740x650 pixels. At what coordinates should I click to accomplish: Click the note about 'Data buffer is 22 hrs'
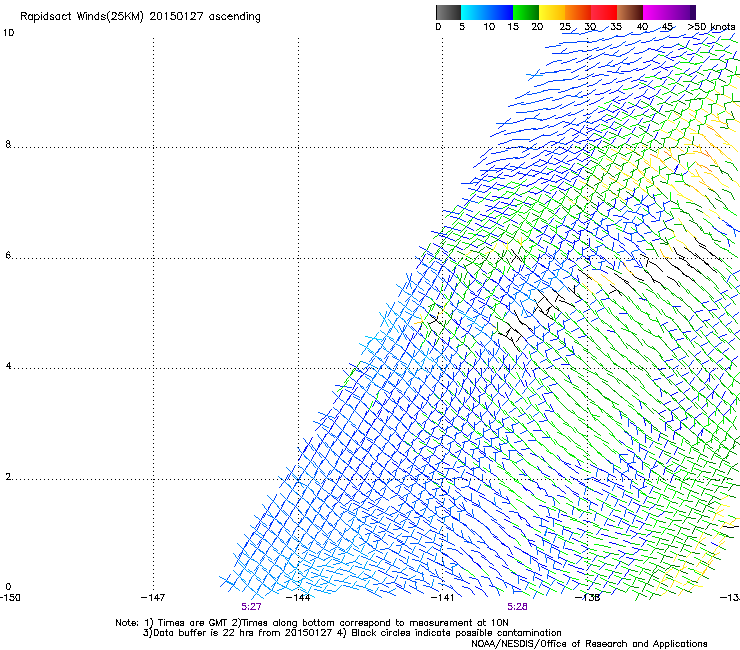point(352,633)
